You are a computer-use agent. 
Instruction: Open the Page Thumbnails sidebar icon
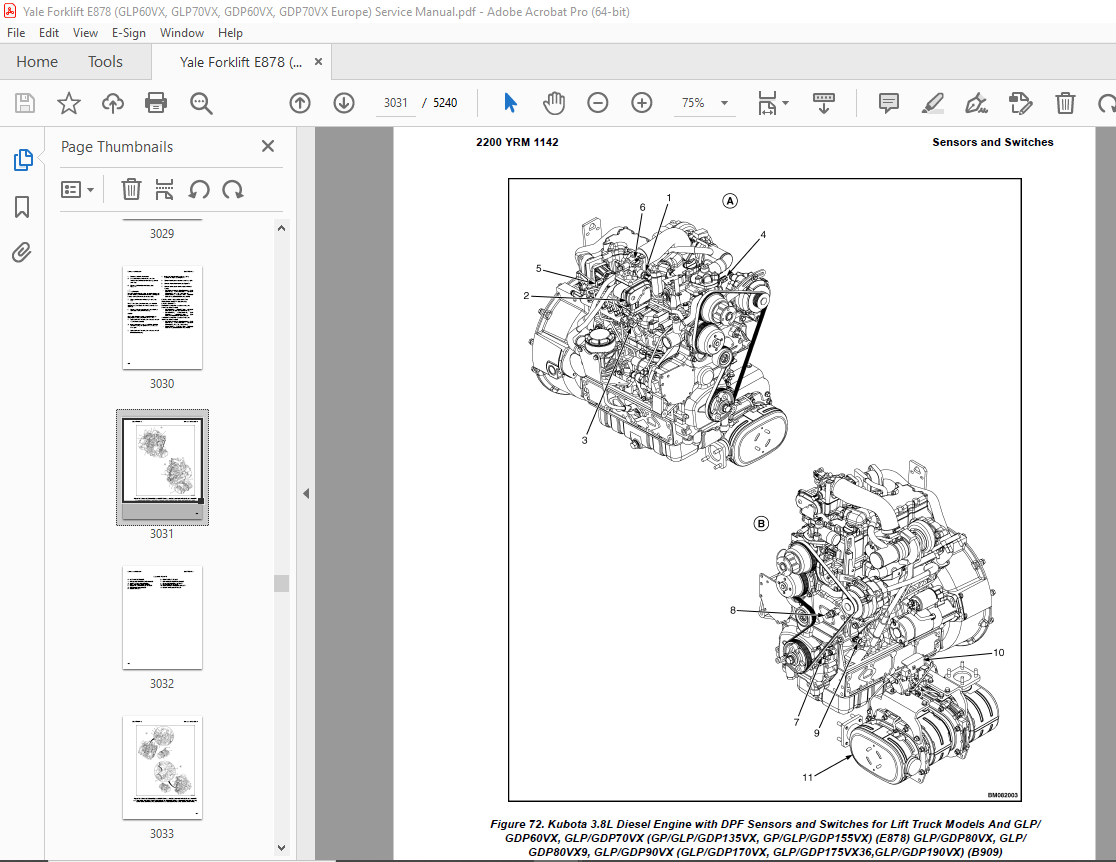(x=23, y=160)
